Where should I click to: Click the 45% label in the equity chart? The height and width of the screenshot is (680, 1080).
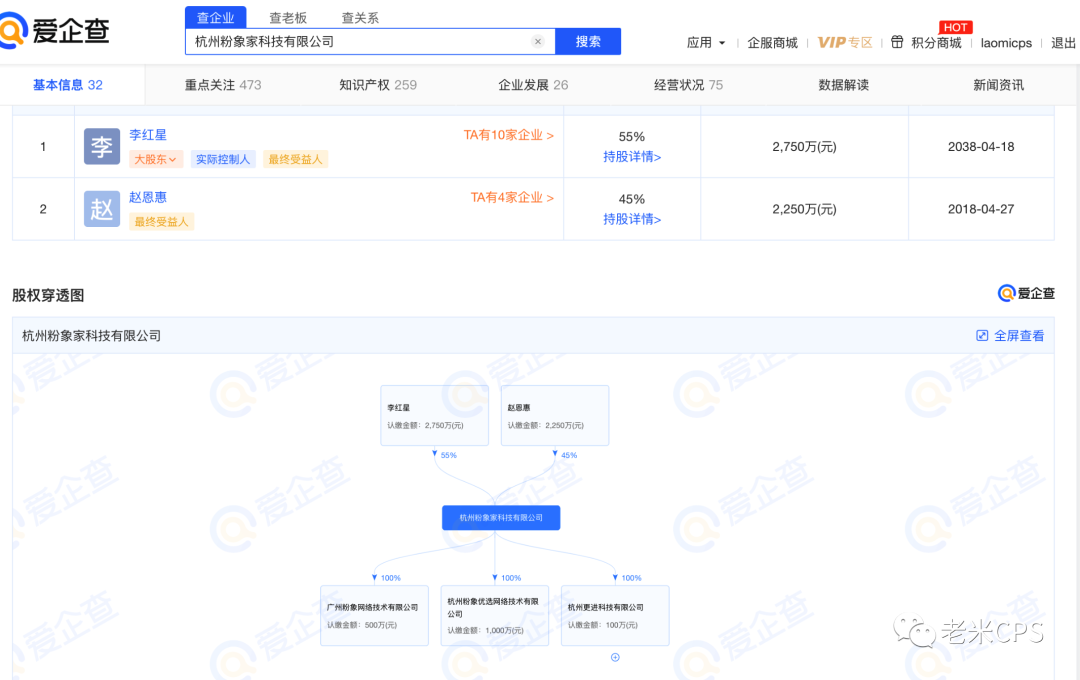(569, 455)
